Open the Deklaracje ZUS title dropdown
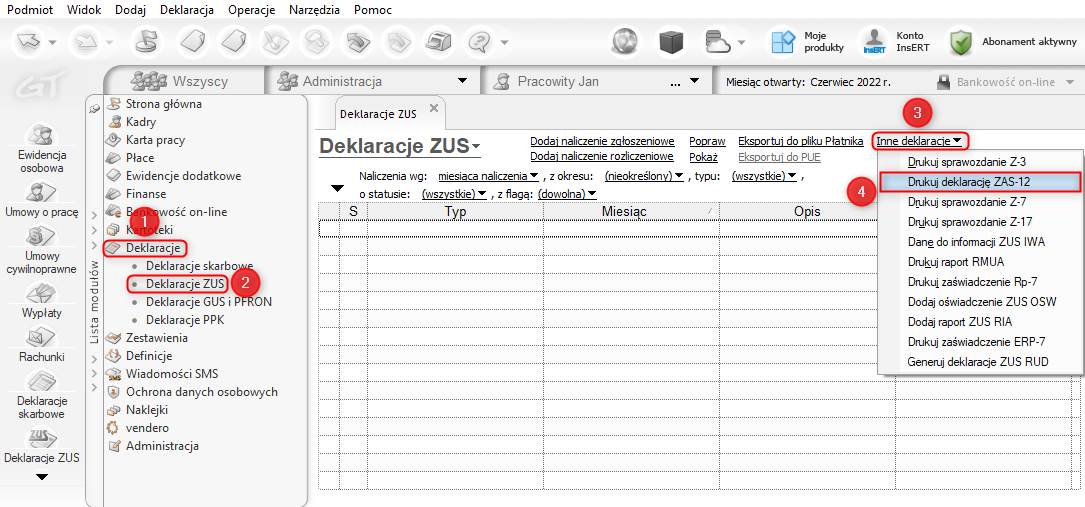 (x=475, y=147)
